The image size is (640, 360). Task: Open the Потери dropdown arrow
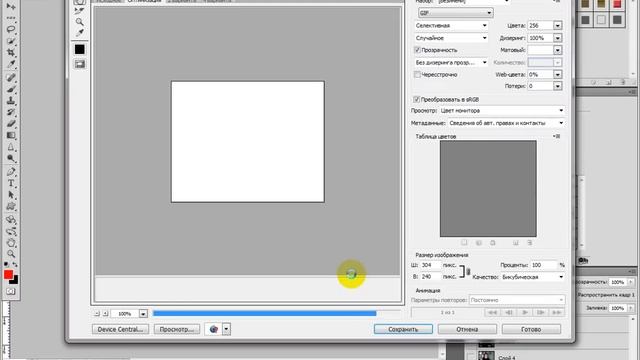tap(558, 86)
